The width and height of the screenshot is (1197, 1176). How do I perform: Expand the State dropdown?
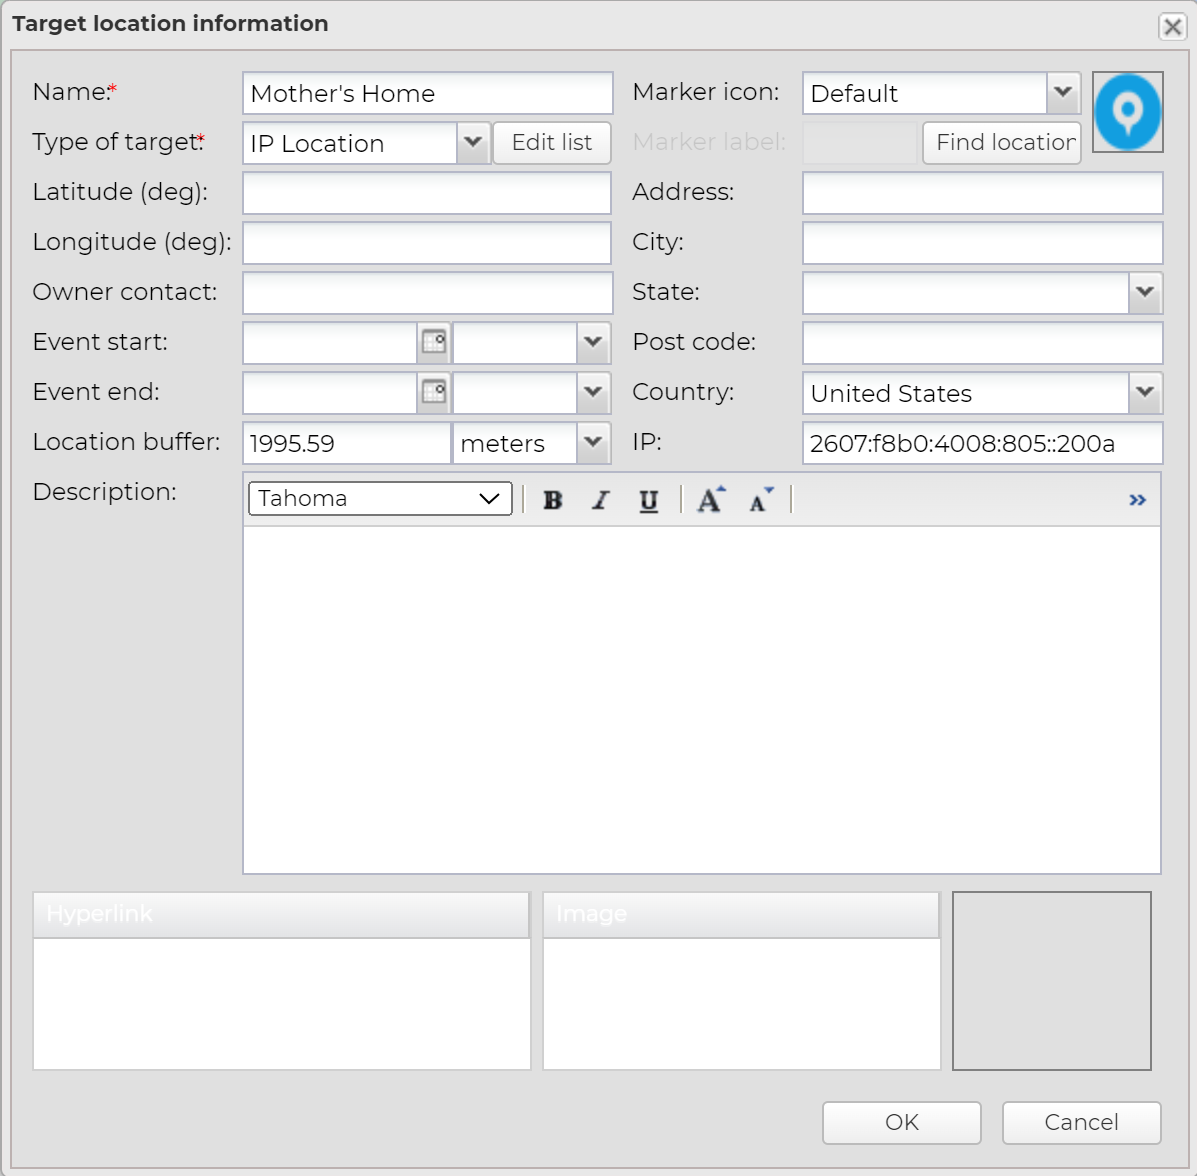[1145, 293]
